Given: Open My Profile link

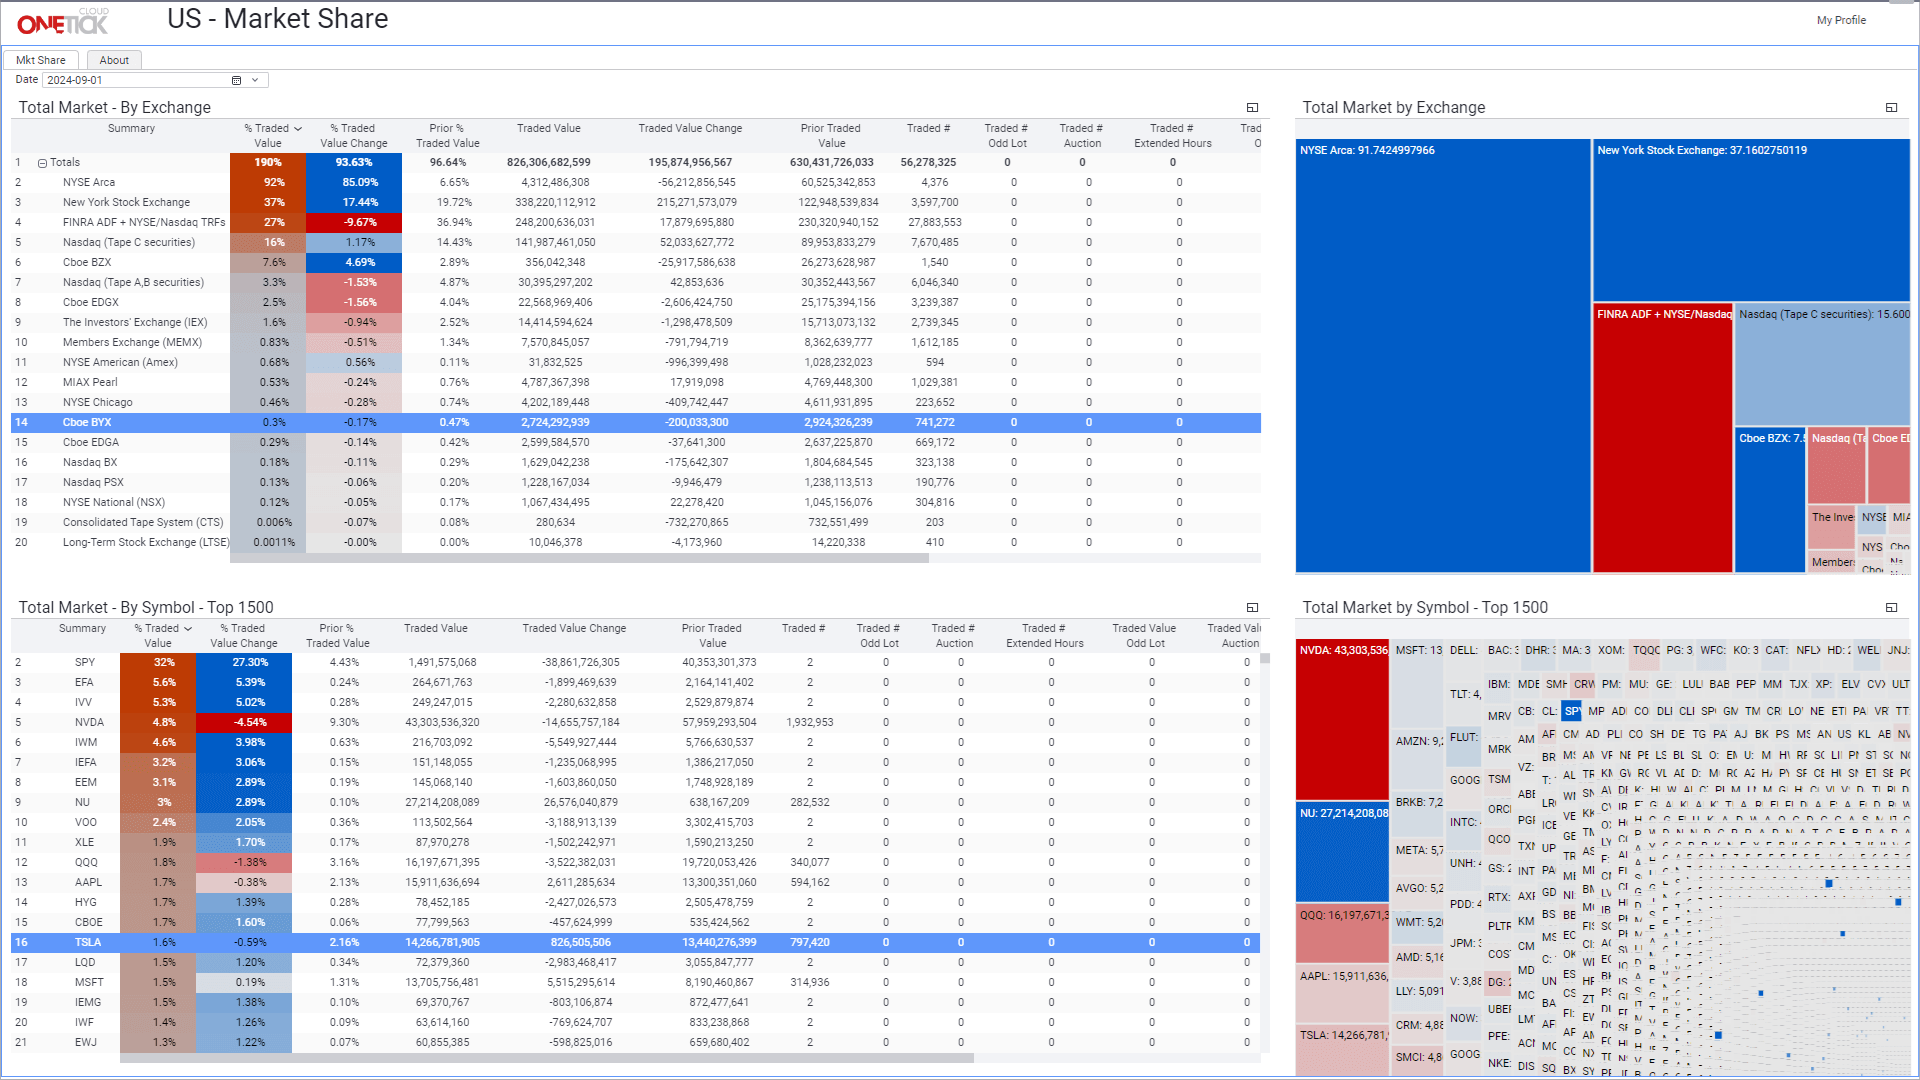Looking at the screenshot, I should [1840, 20].
